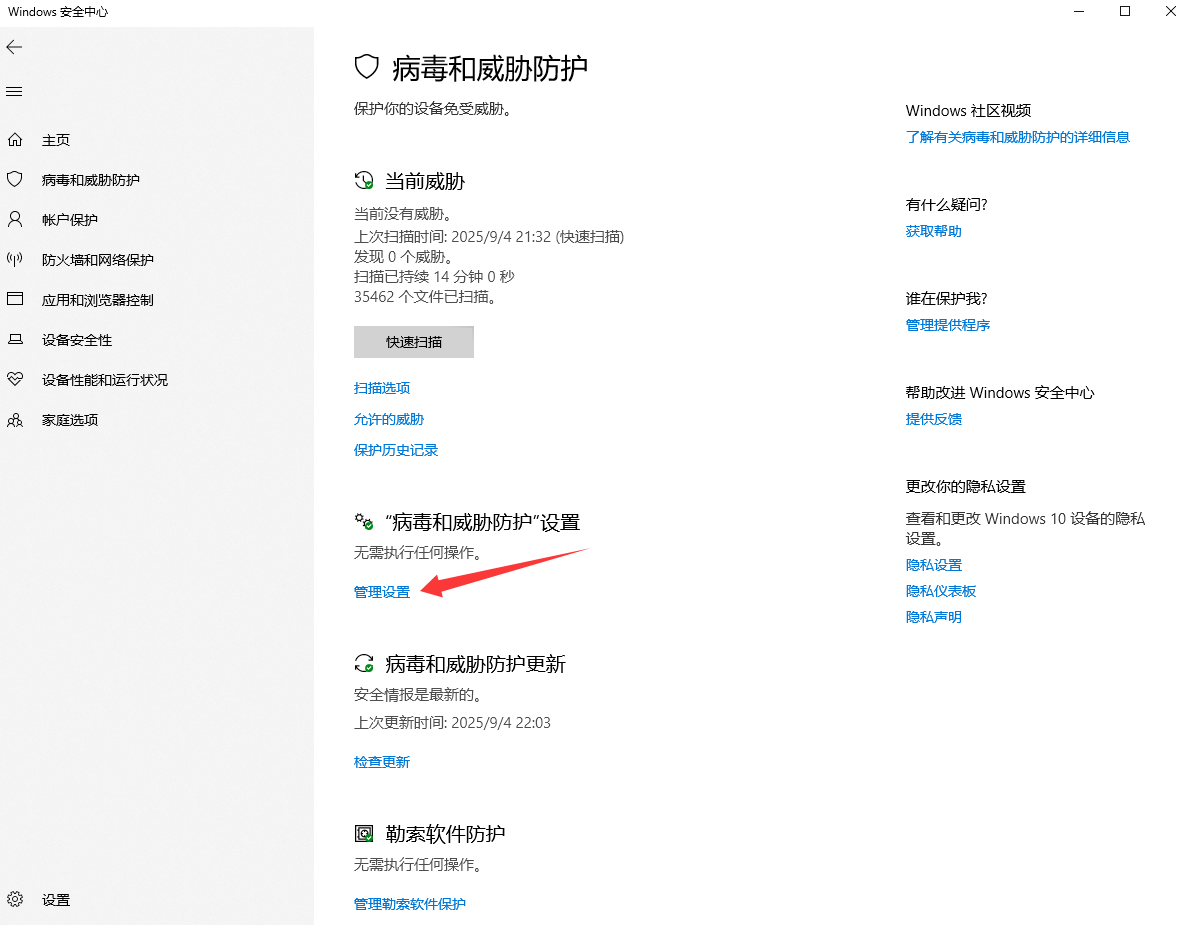
Task: Click the app and browser control icon
Action: [15, 300]
